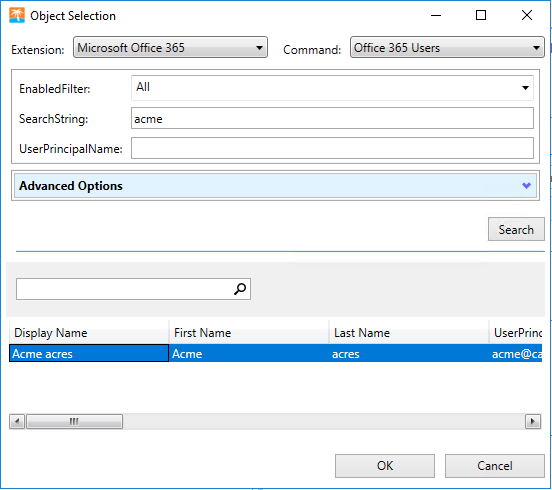552x490 pixels.
Task: Open the Extension dropdown showing Microsoft Office 365
Action: pos(170,47)
